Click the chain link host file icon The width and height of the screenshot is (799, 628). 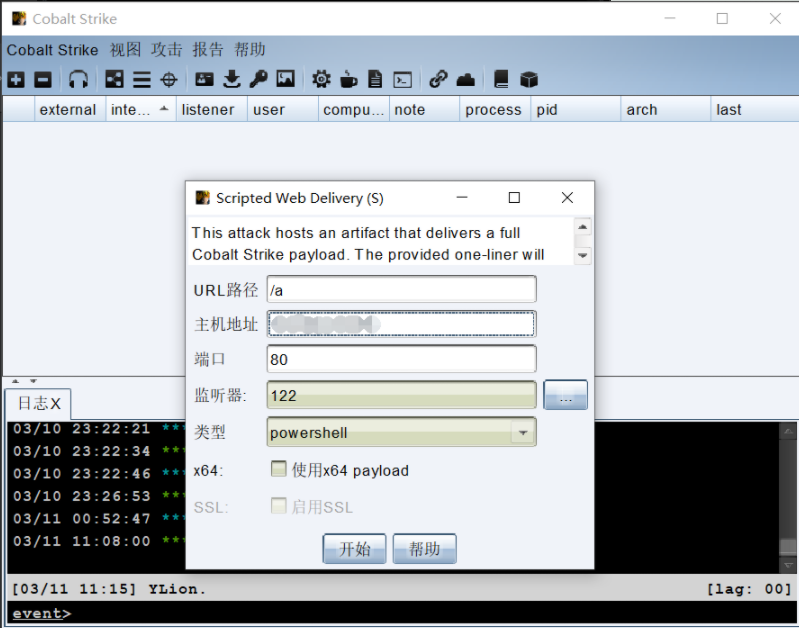point(438,80)
